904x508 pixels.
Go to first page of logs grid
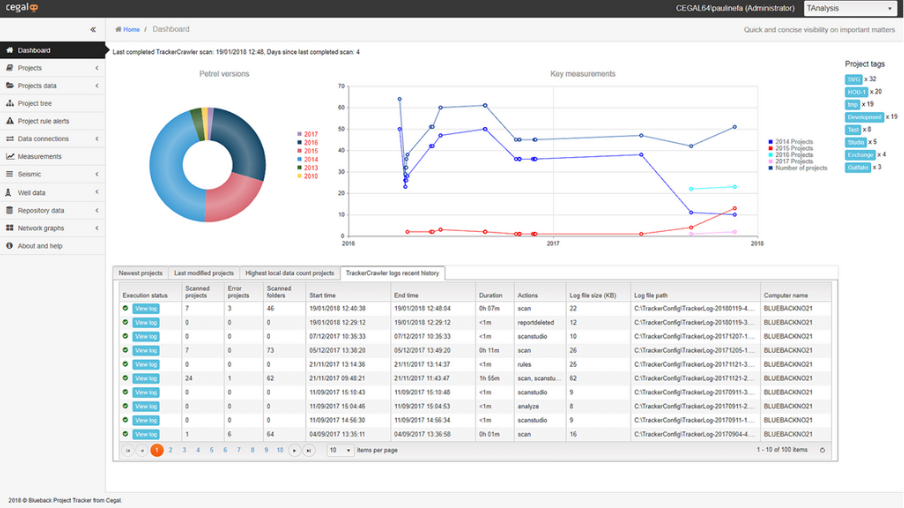coord(128,450)
